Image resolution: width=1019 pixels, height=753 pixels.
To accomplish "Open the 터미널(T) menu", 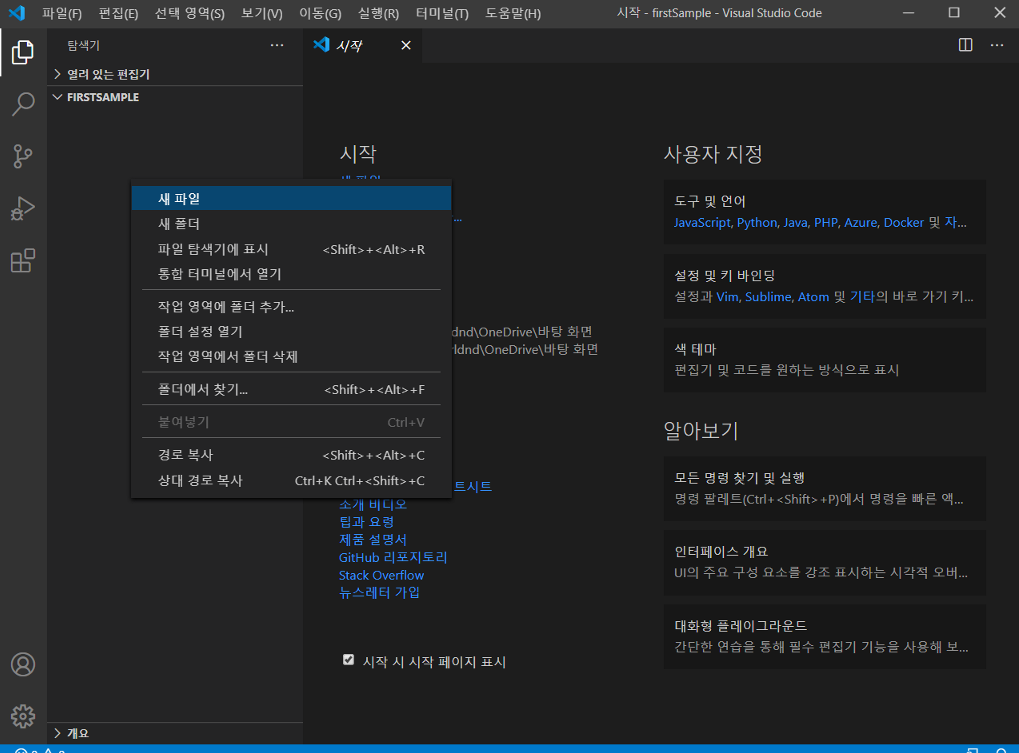I will pos(442,13).
